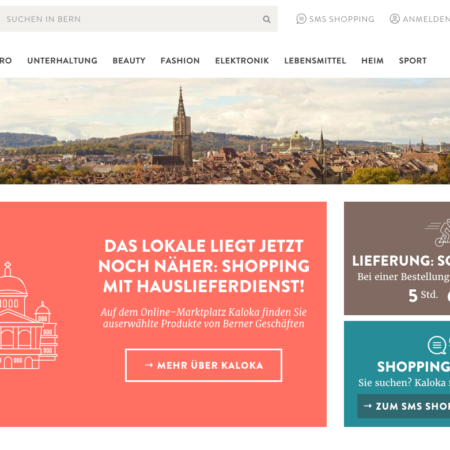The width and height of the screenshot is (450, 450).
Task: Click the Bern skyline banner image
Action: click(225, 131)
